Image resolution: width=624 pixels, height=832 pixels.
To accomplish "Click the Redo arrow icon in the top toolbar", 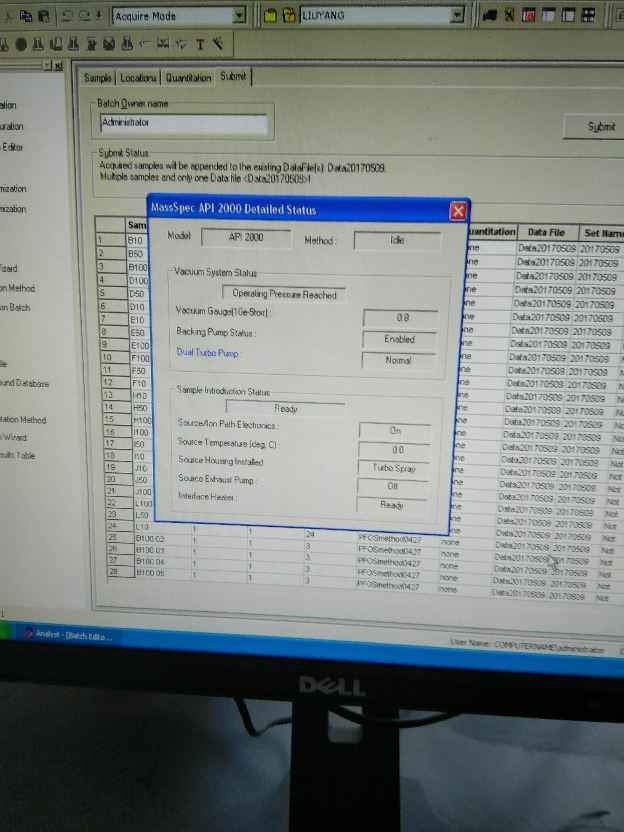I will pyautogui.click(x=85, y=16).
